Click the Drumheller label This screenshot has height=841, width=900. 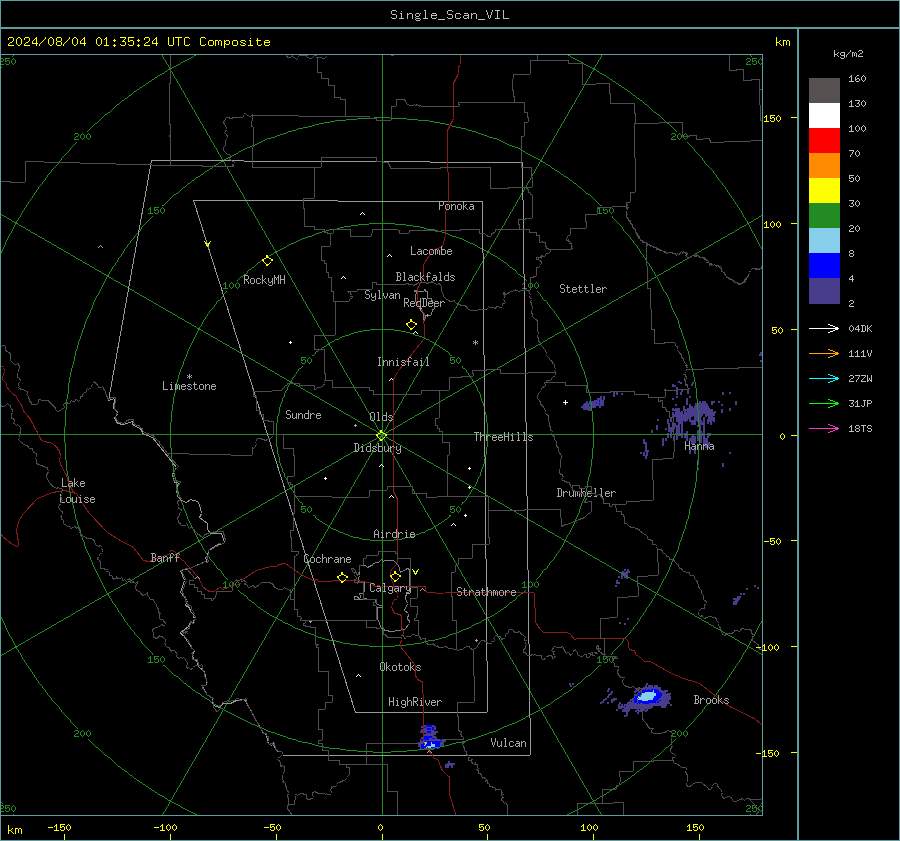pos(586,493)
